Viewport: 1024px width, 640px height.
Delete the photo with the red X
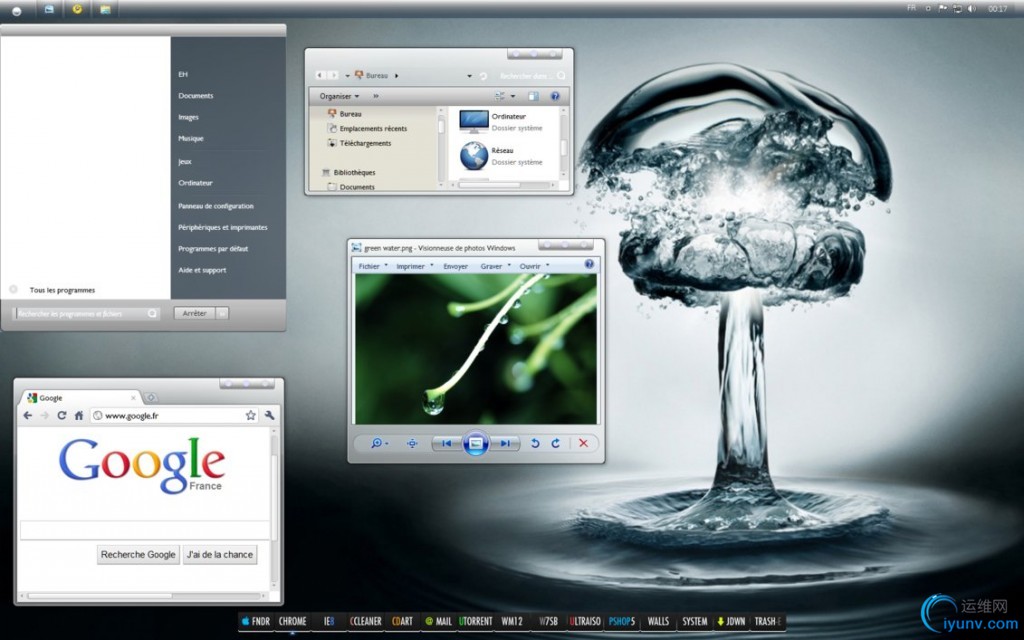583,443
